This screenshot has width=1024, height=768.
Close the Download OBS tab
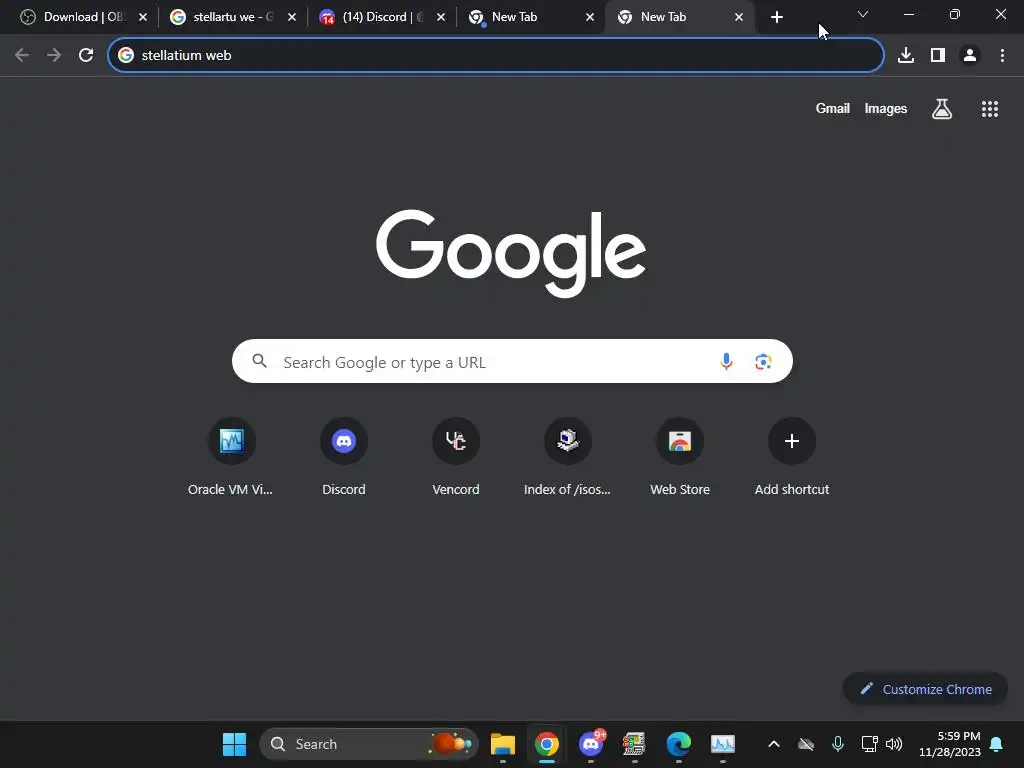coord(143,17)
